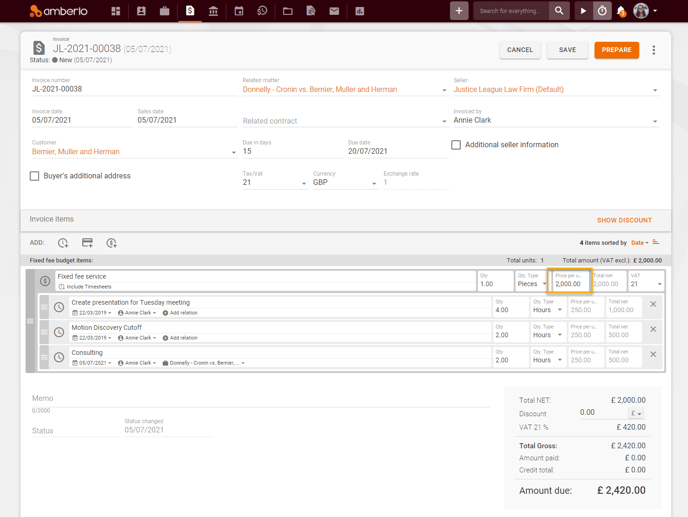Remove the Motion Discovery Cutoff item
The image size is (688, 517).
point(653,329)
